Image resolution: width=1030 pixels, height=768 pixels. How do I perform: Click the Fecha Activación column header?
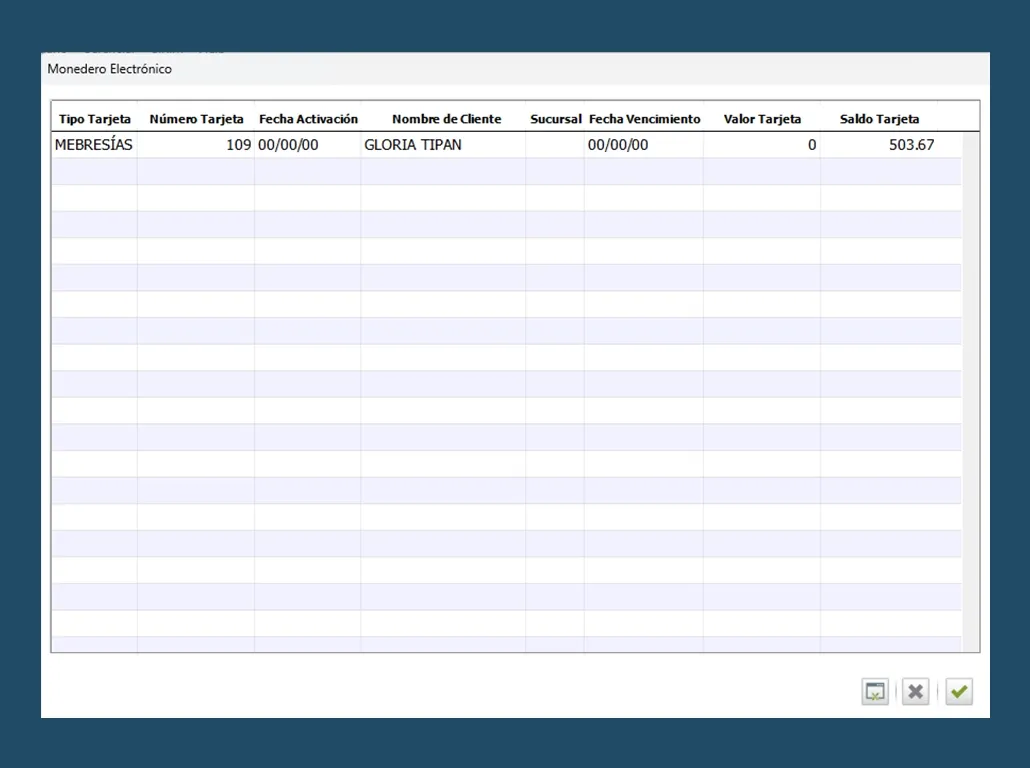coord(308,119)
